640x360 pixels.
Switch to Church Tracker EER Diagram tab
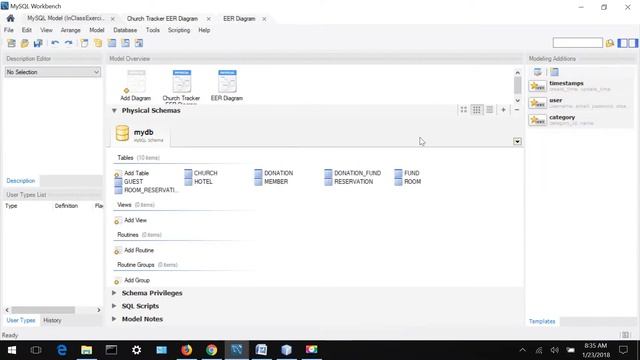(x=162, y=19)
